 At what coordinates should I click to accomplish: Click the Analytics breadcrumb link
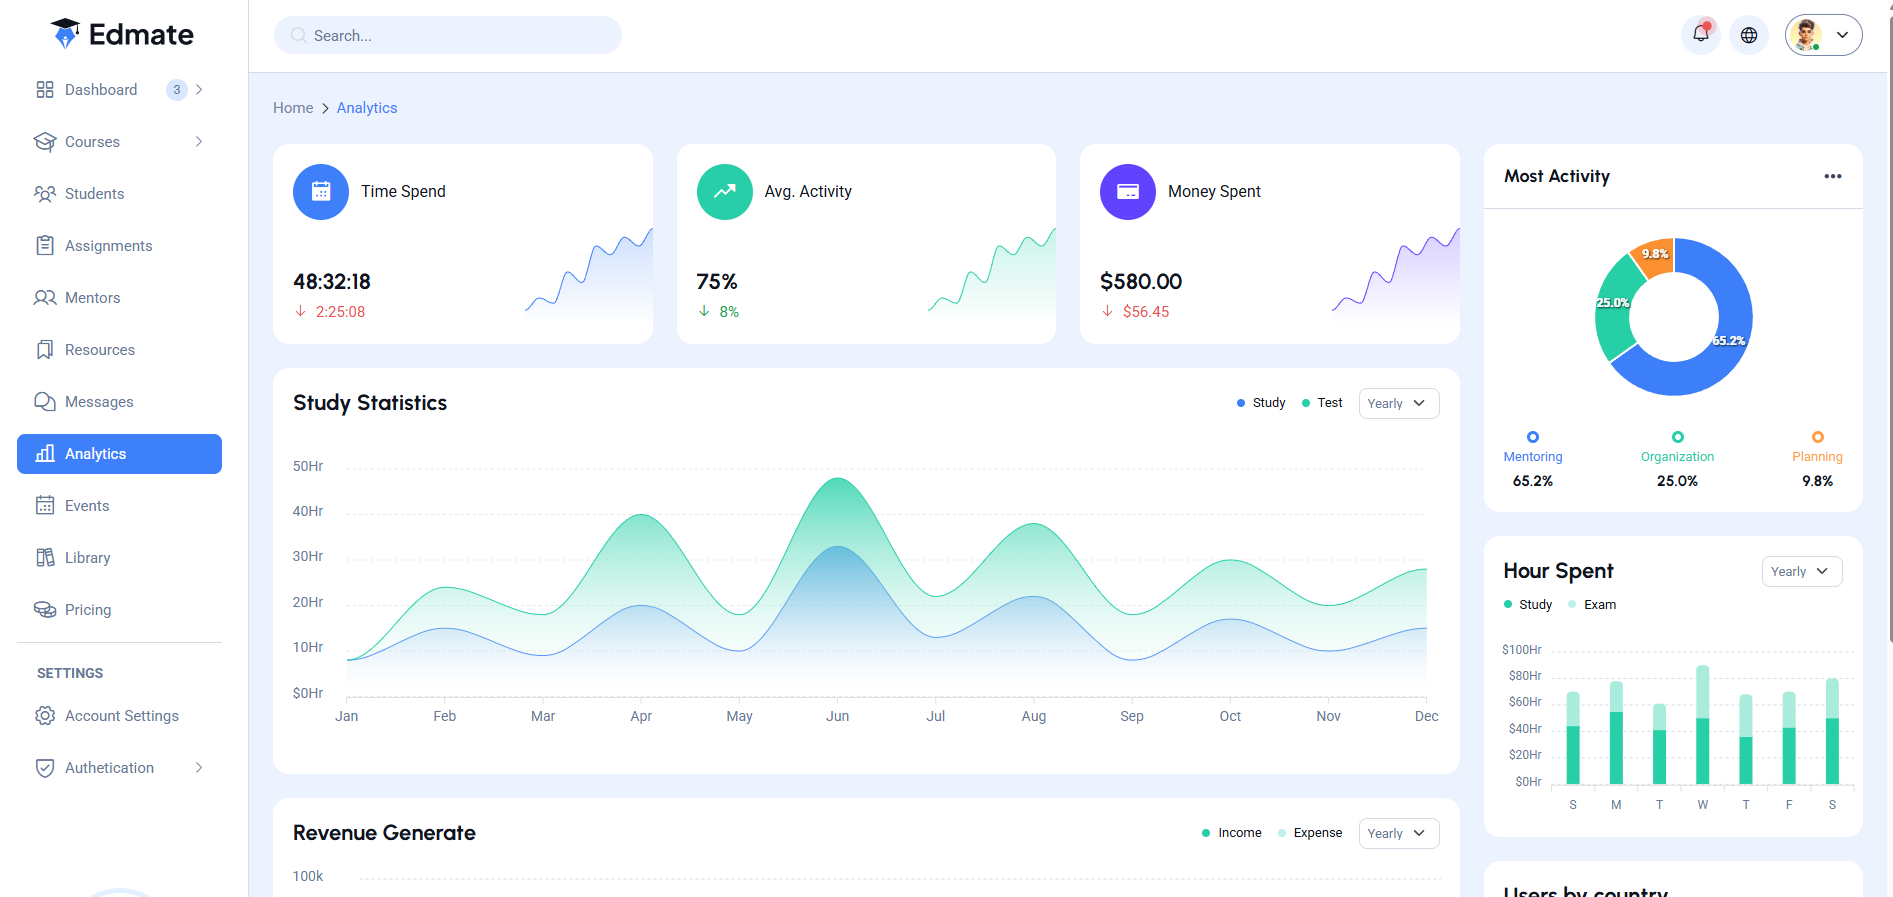tap(367, 108)
